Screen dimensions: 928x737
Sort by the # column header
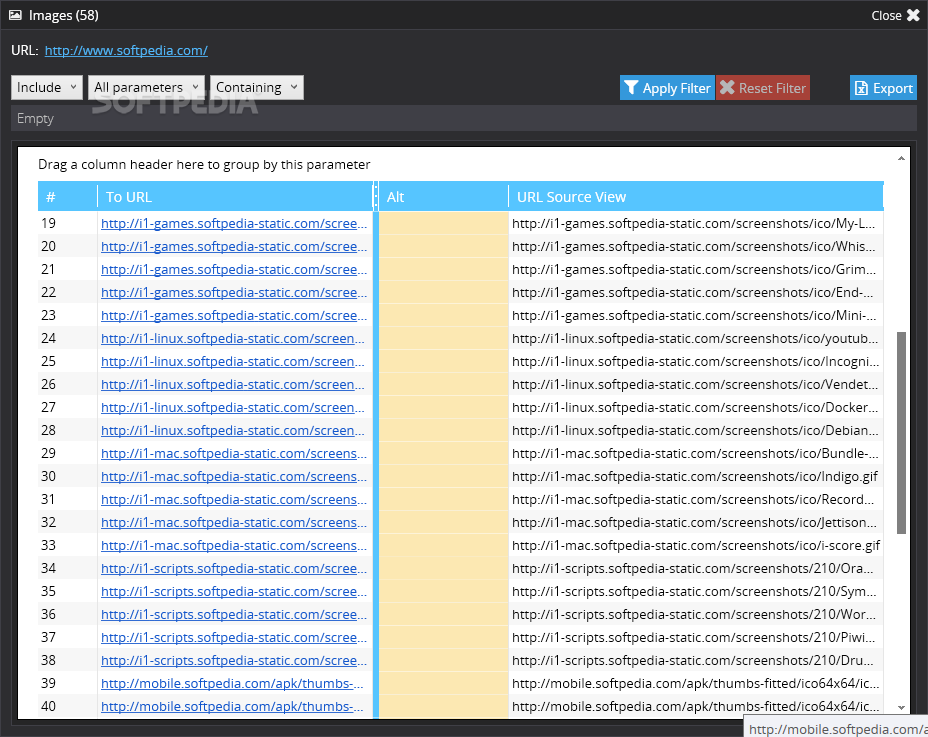point(67,197)
